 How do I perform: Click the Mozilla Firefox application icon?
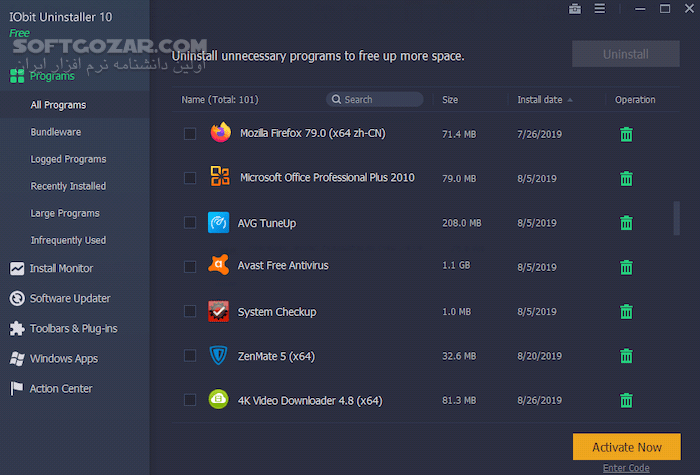pyautogui.click(x=221, y=132)
